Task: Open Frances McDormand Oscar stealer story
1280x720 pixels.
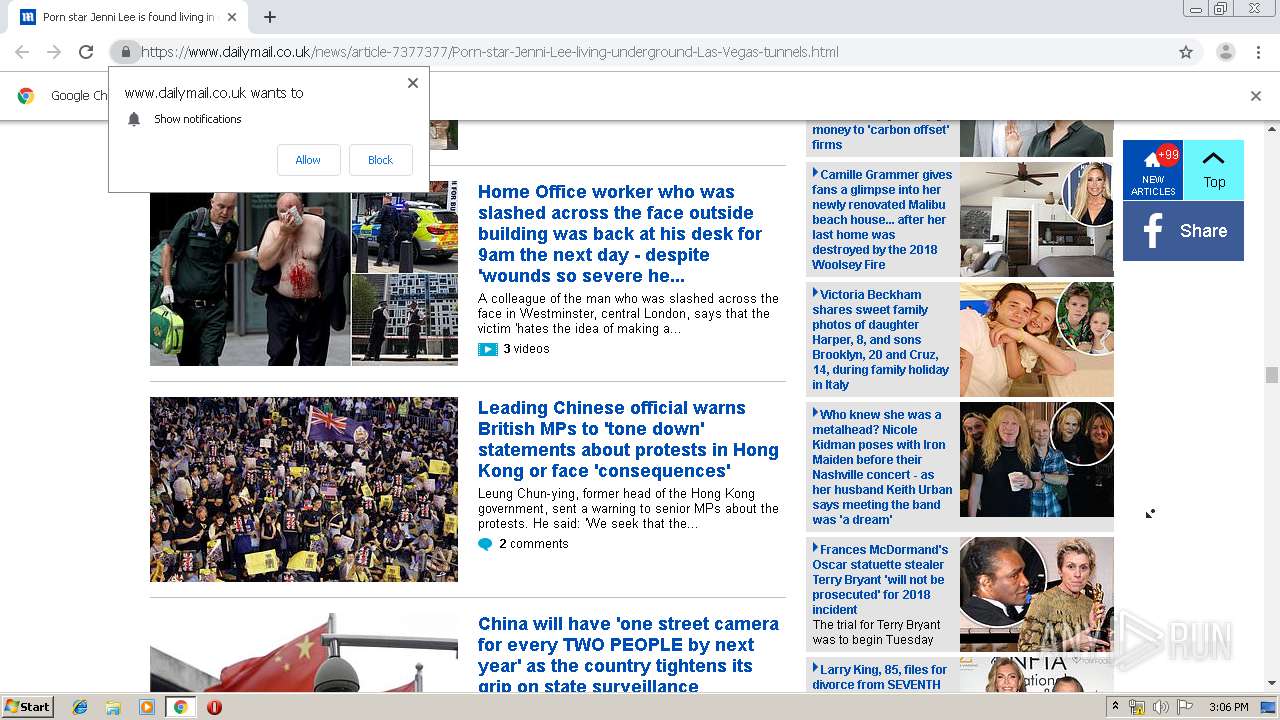Action: (x=880, y=579)
